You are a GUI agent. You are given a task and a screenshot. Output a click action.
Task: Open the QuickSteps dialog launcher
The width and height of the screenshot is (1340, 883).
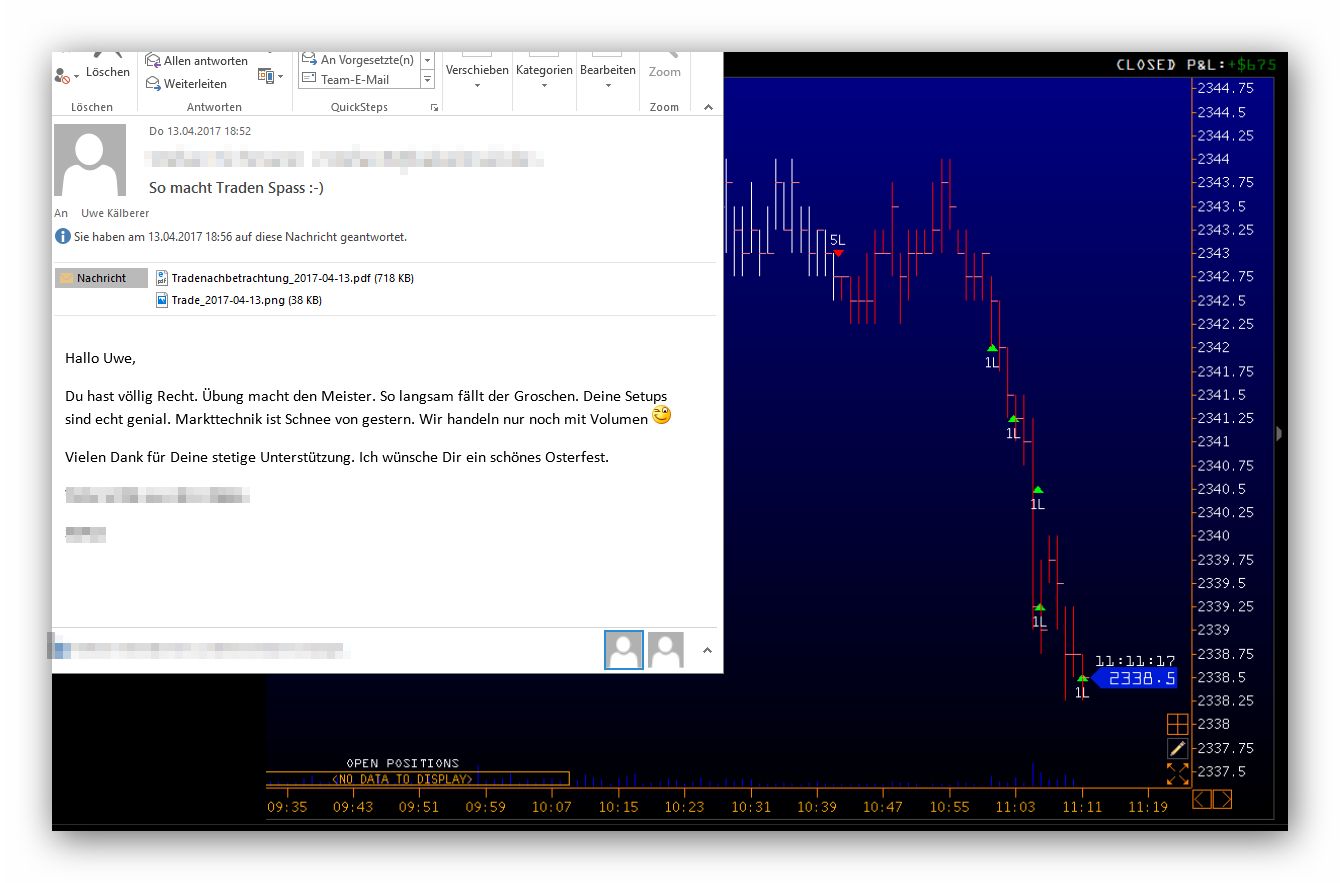click(x=434, y=107)
